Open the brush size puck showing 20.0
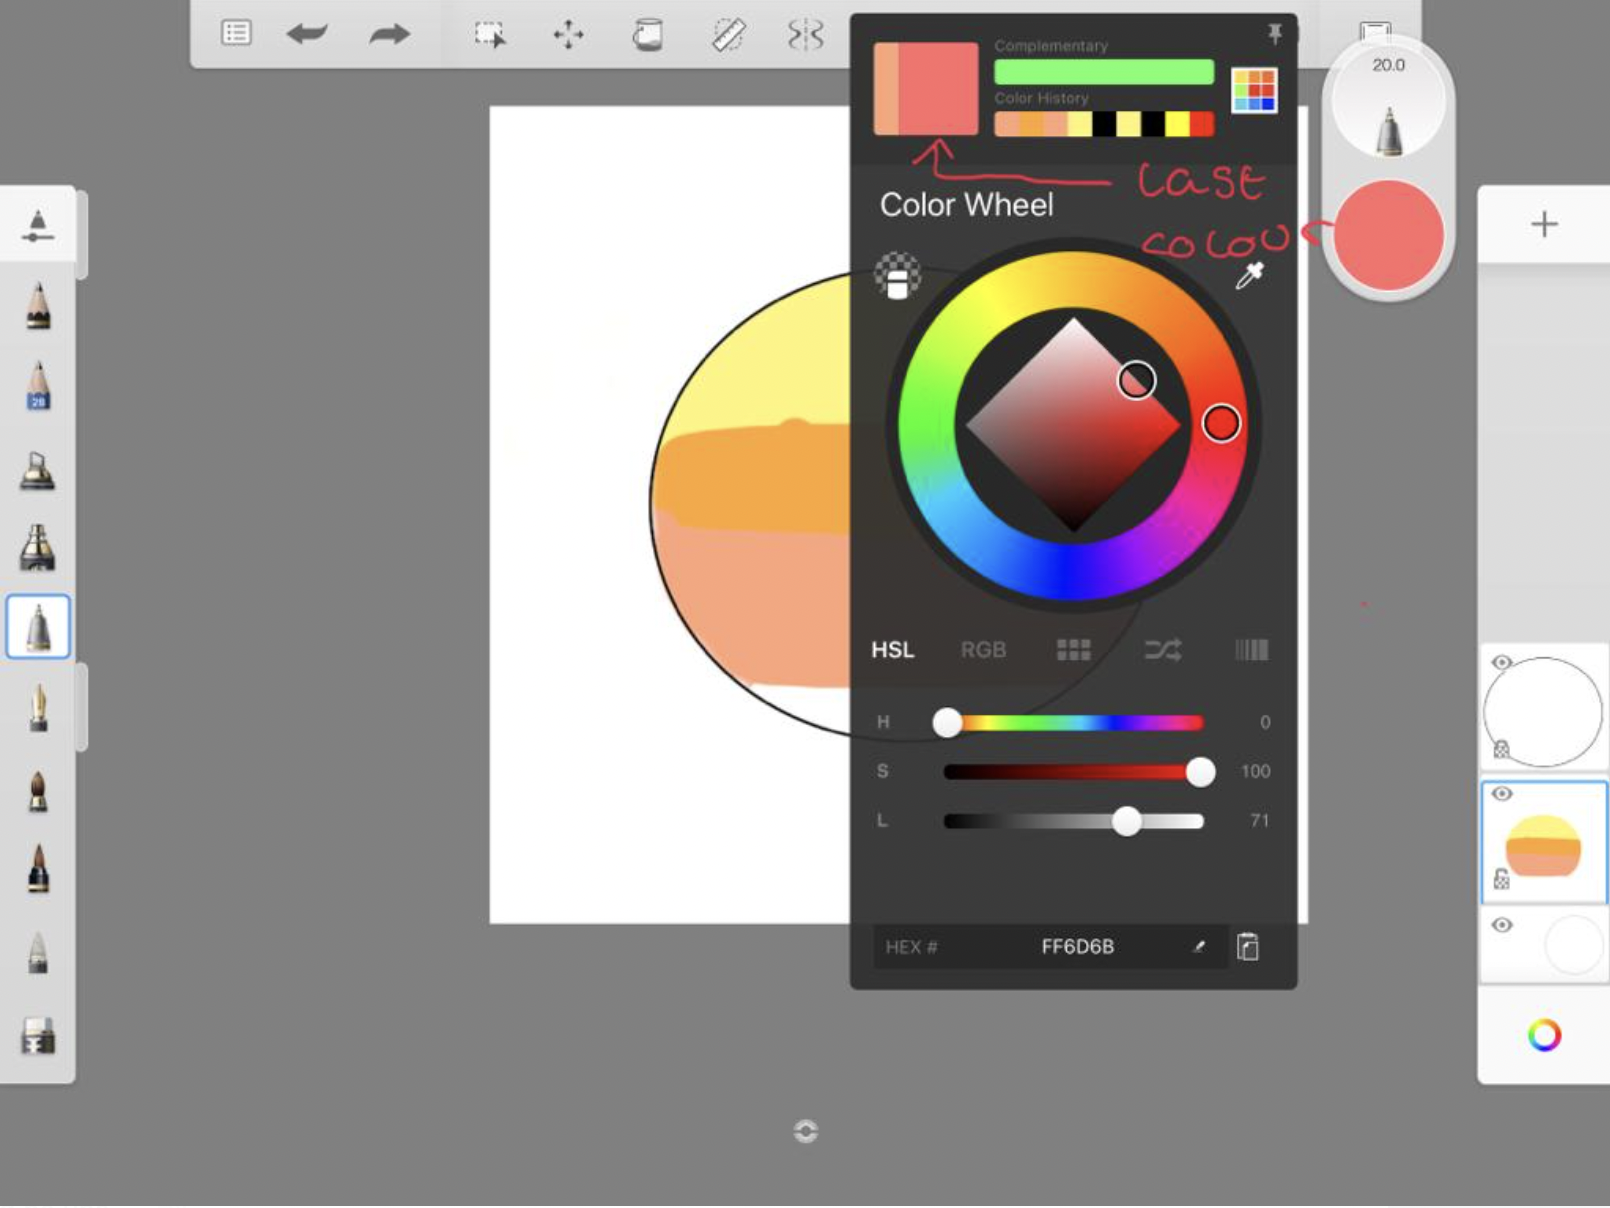The image size is (1610, 1208). point(1388,102)
